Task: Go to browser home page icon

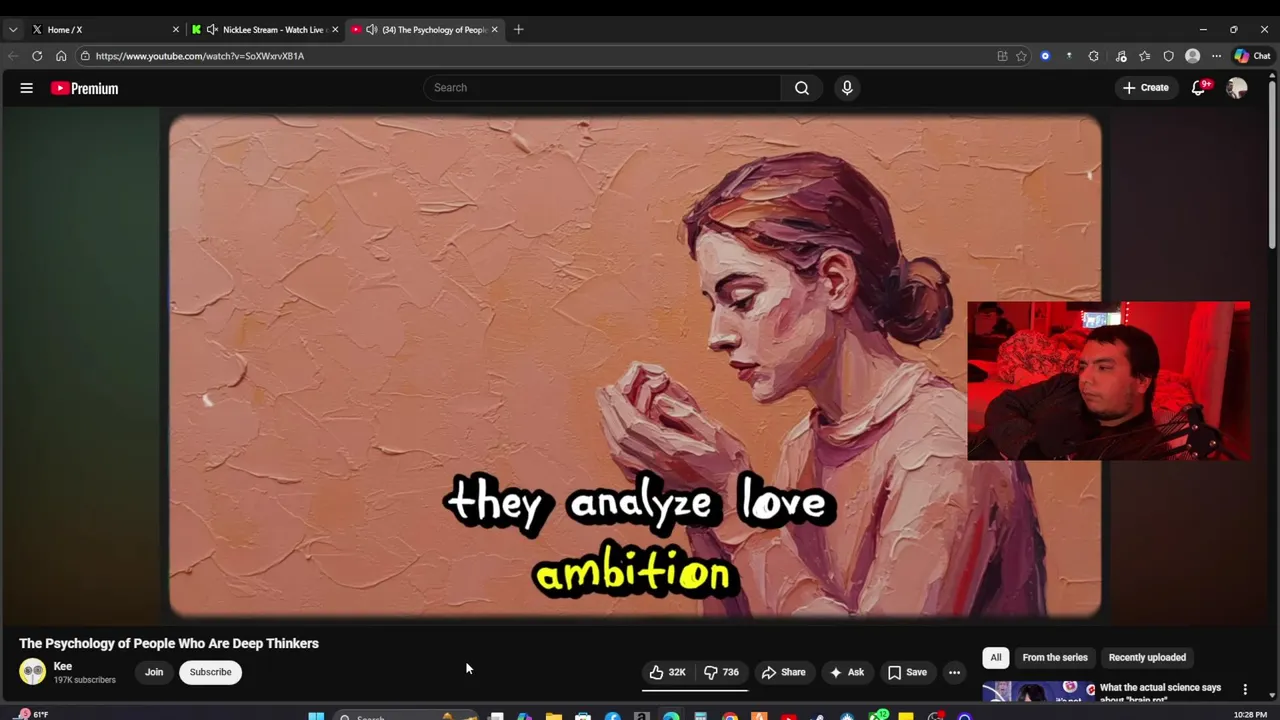Action: click(61, 56)
